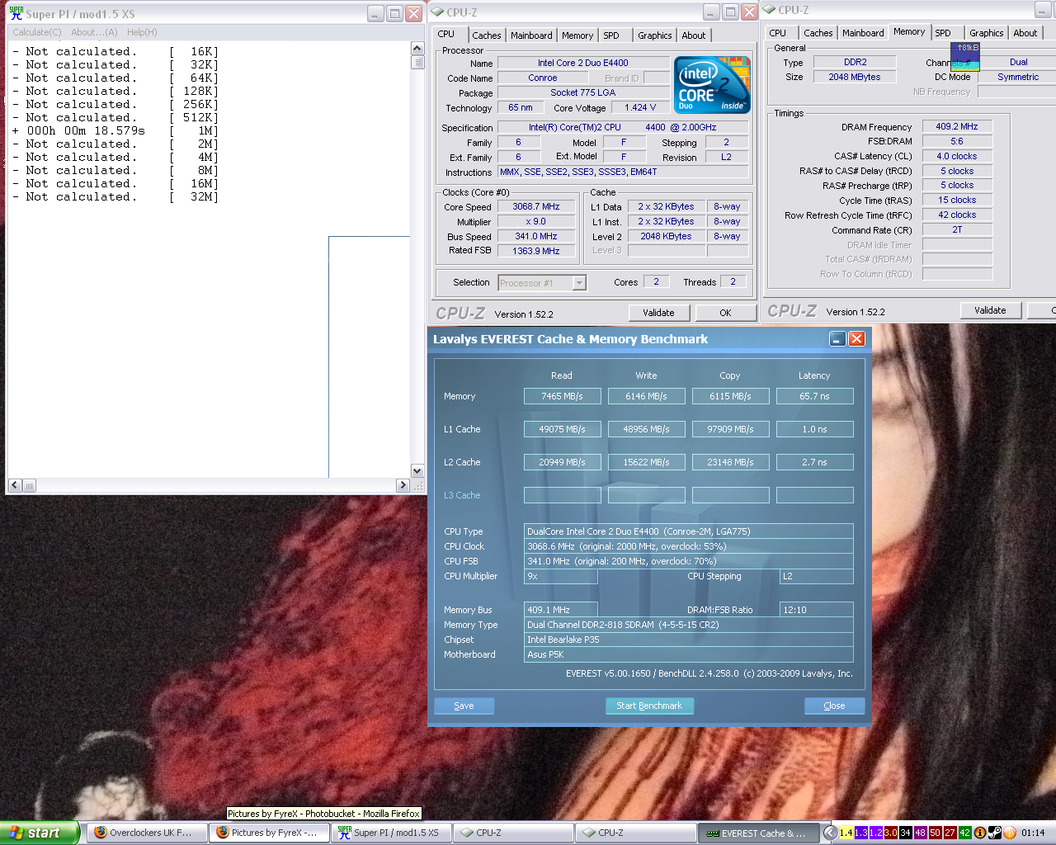Screen dimensions: 1056x845
Task: Click the dark red 3.0 tray icon
Action: click(890, 833)
